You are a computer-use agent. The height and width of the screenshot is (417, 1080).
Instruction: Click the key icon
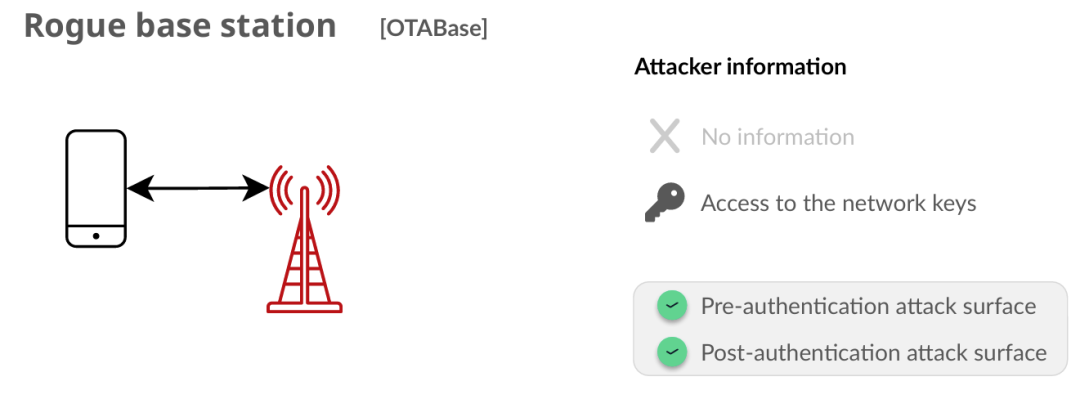(665, 203)
